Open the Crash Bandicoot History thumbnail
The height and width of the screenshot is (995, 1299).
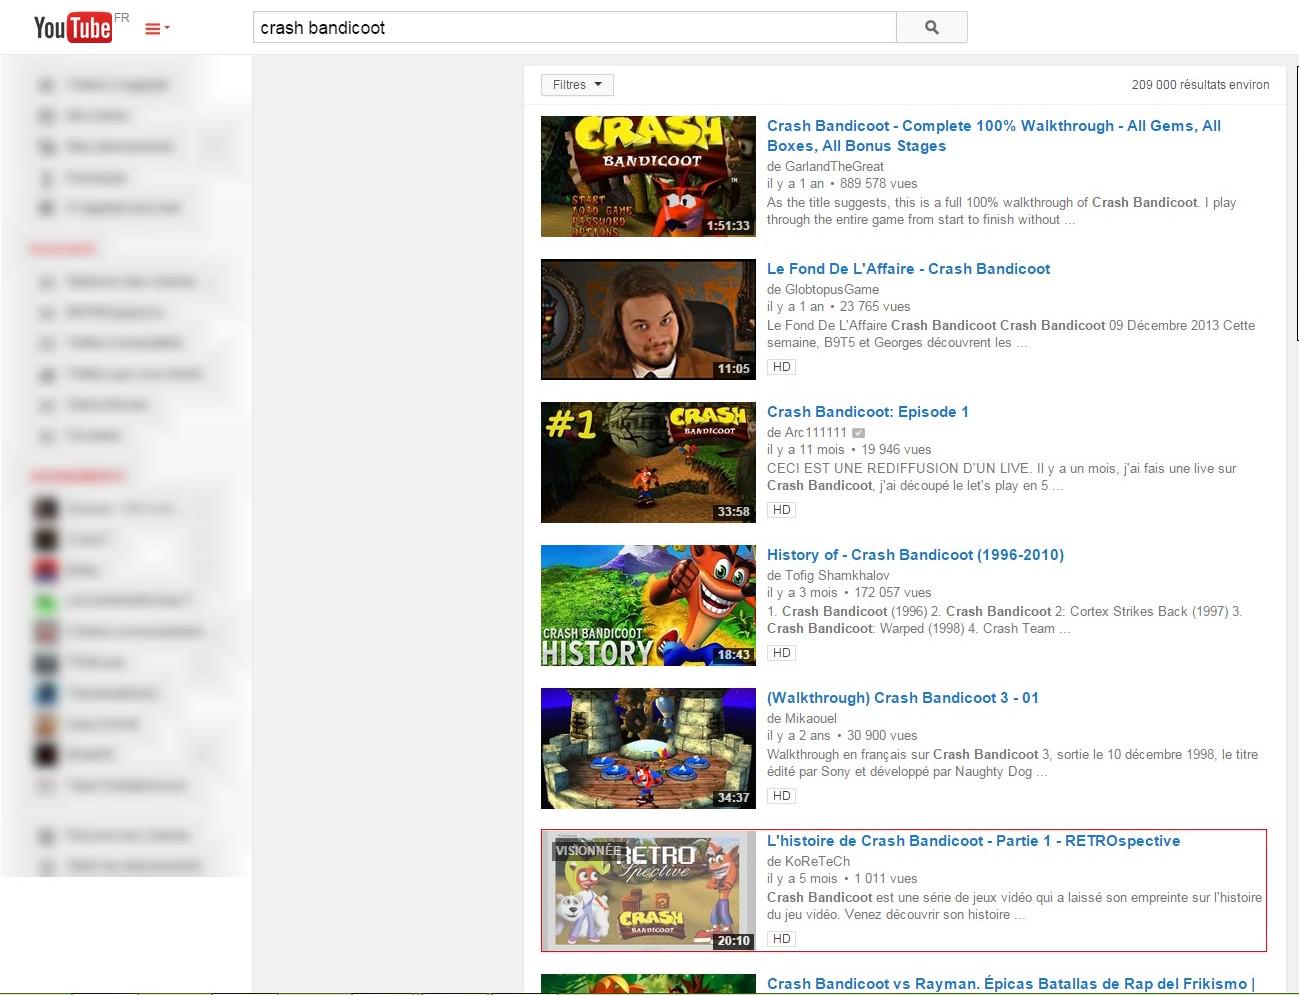[648, 605]
